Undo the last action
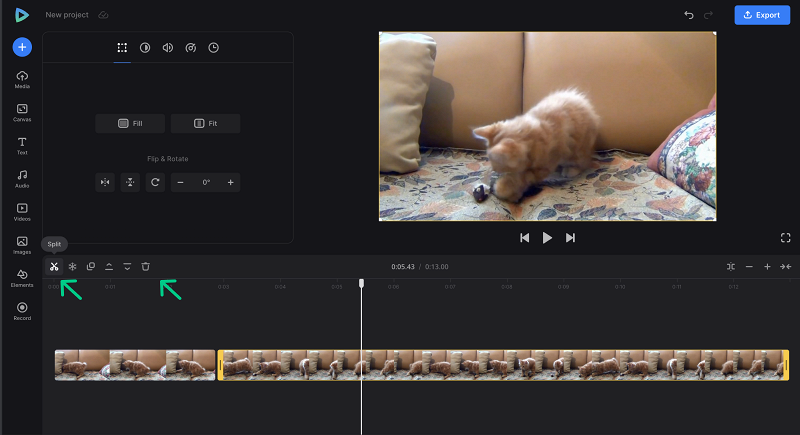The width and height of the screenshot is (800, 435). pyautogui.click(x=689, y=15)
